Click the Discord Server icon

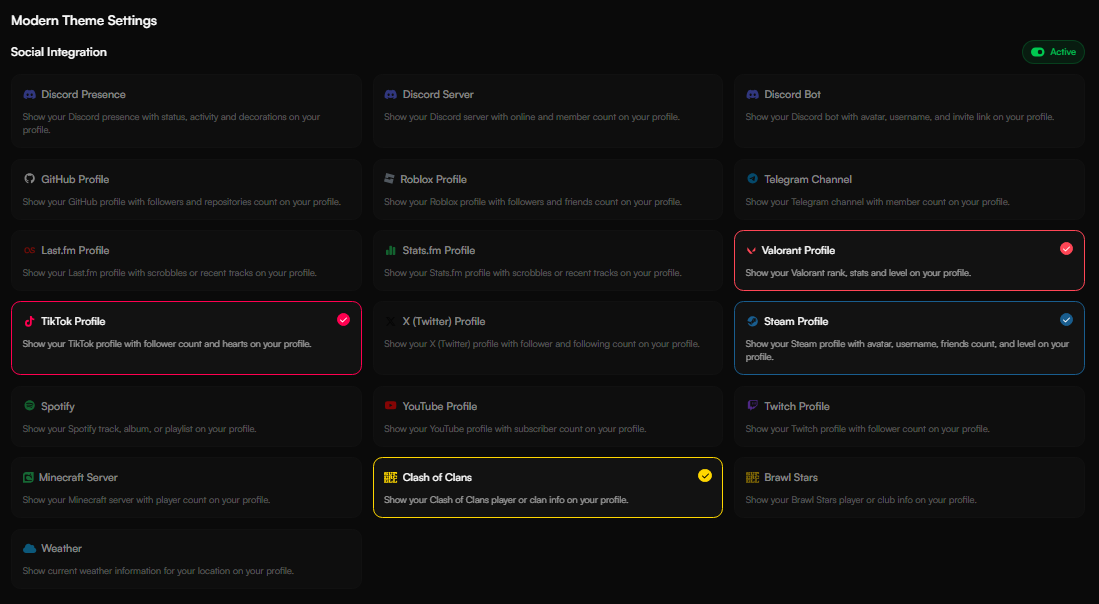click(390, 94)
